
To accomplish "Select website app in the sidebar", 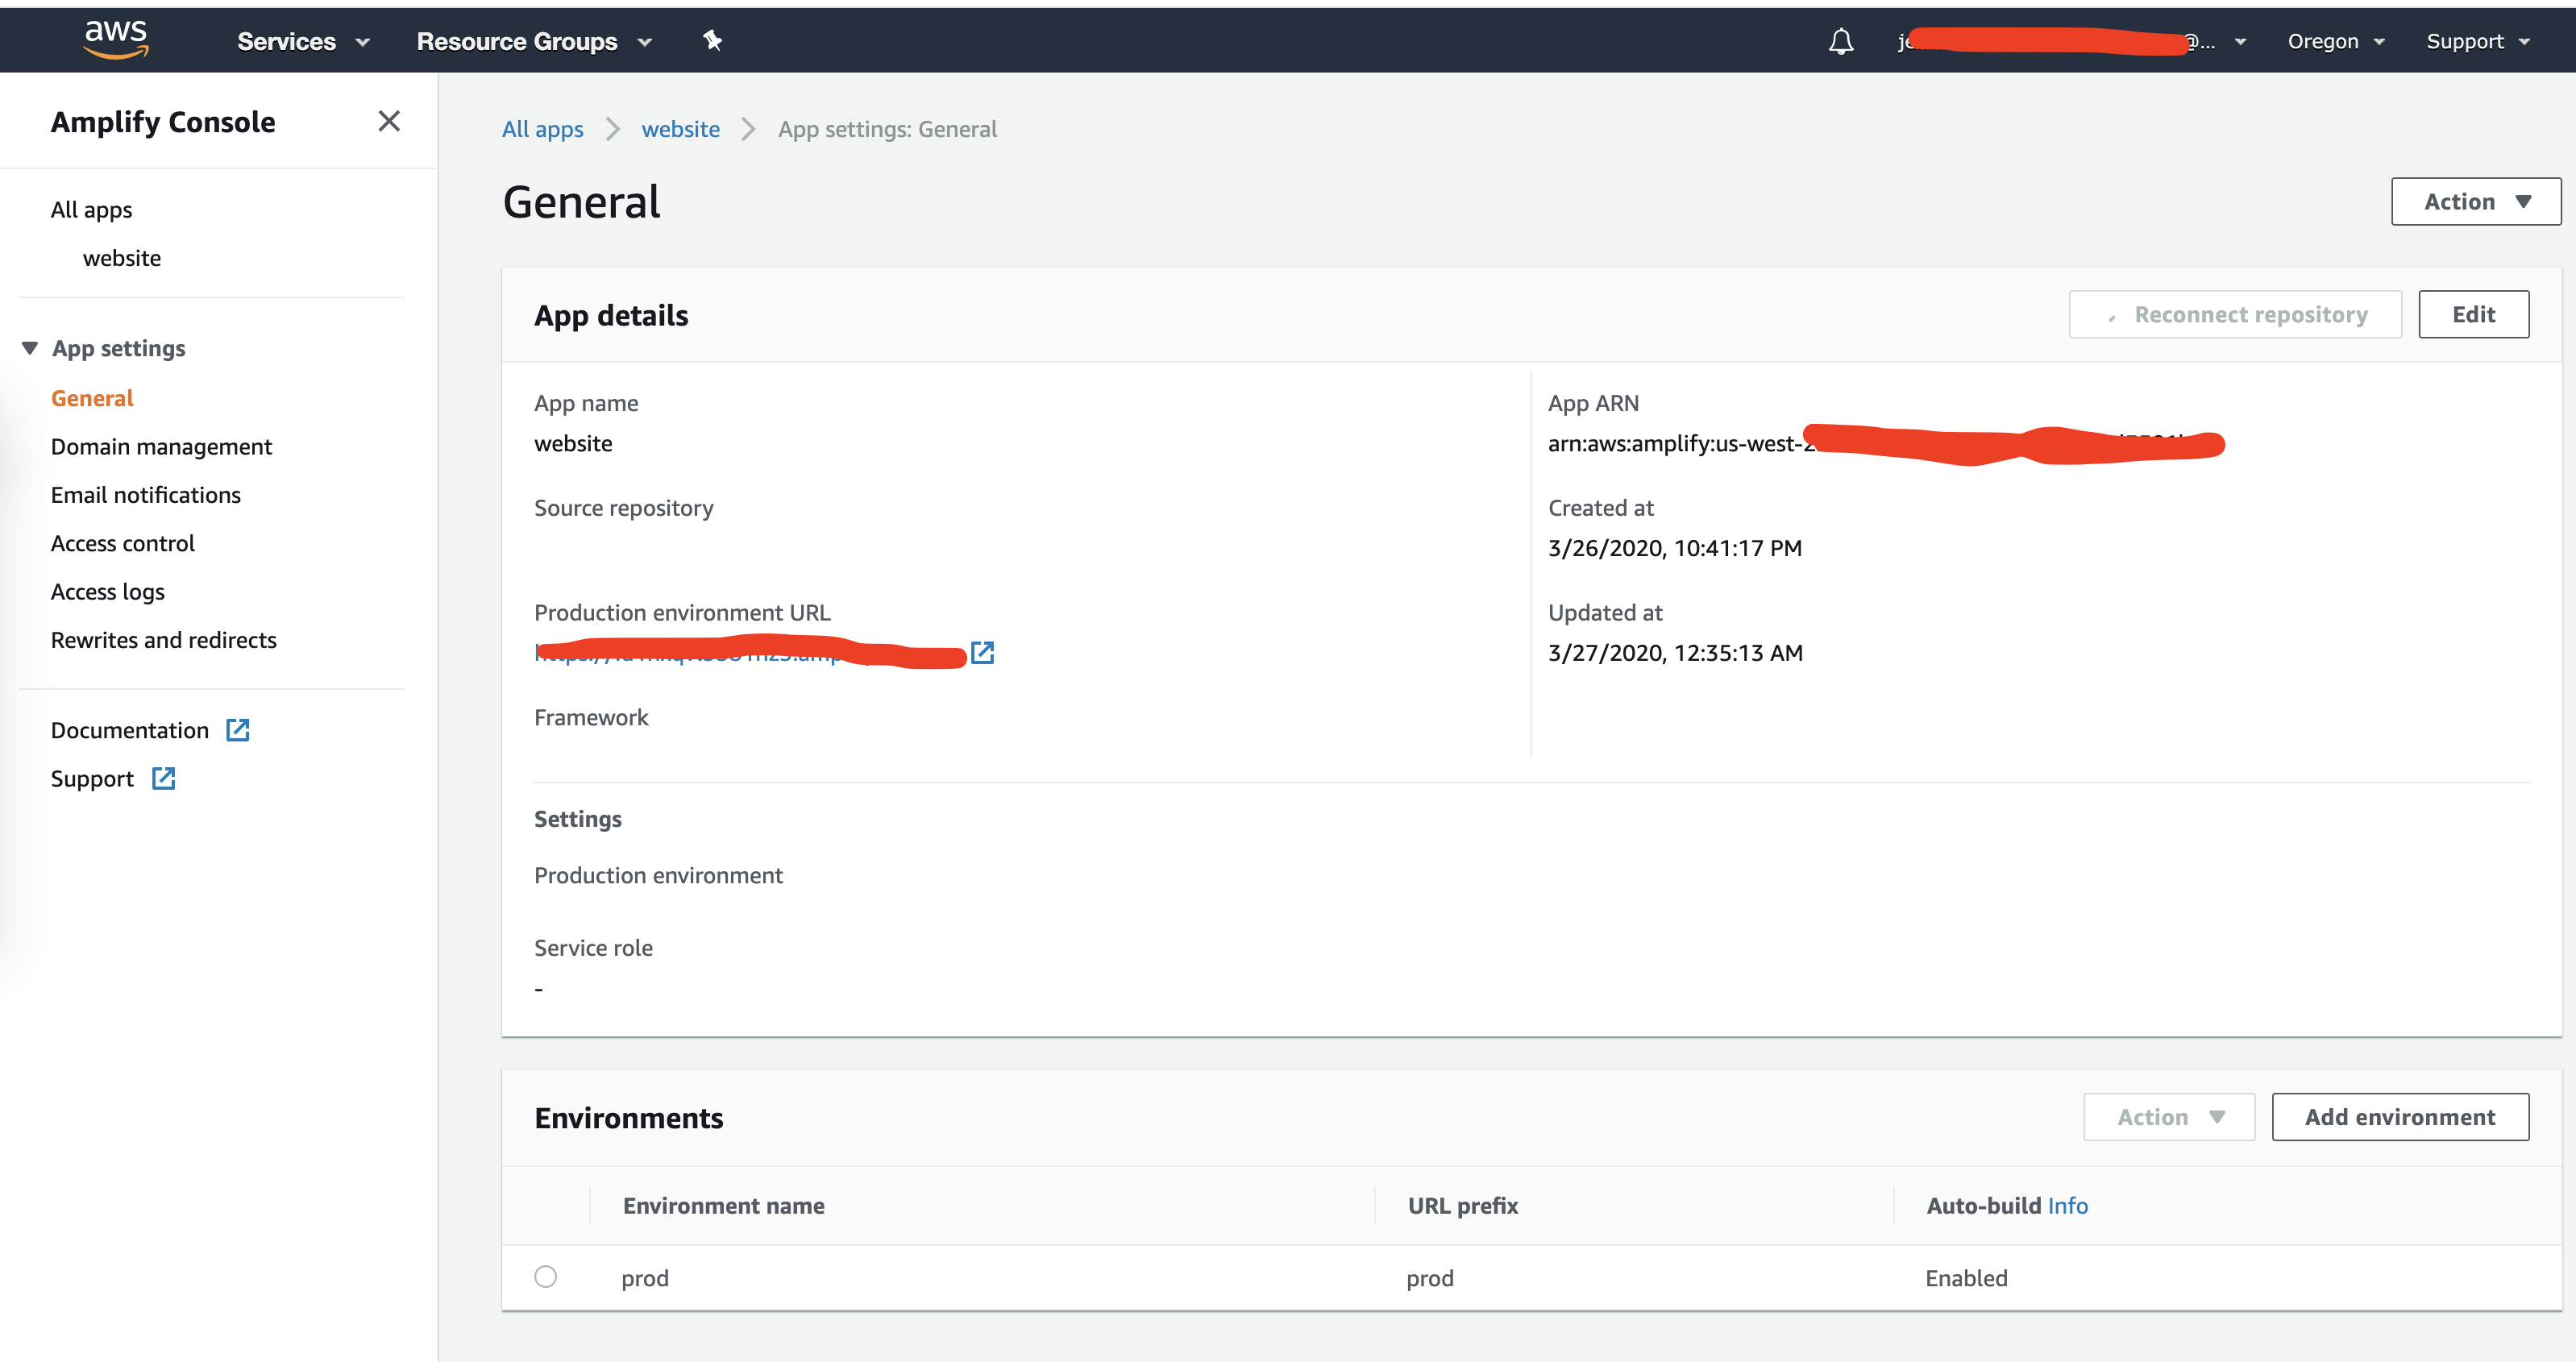I will [x=122, y=258].
